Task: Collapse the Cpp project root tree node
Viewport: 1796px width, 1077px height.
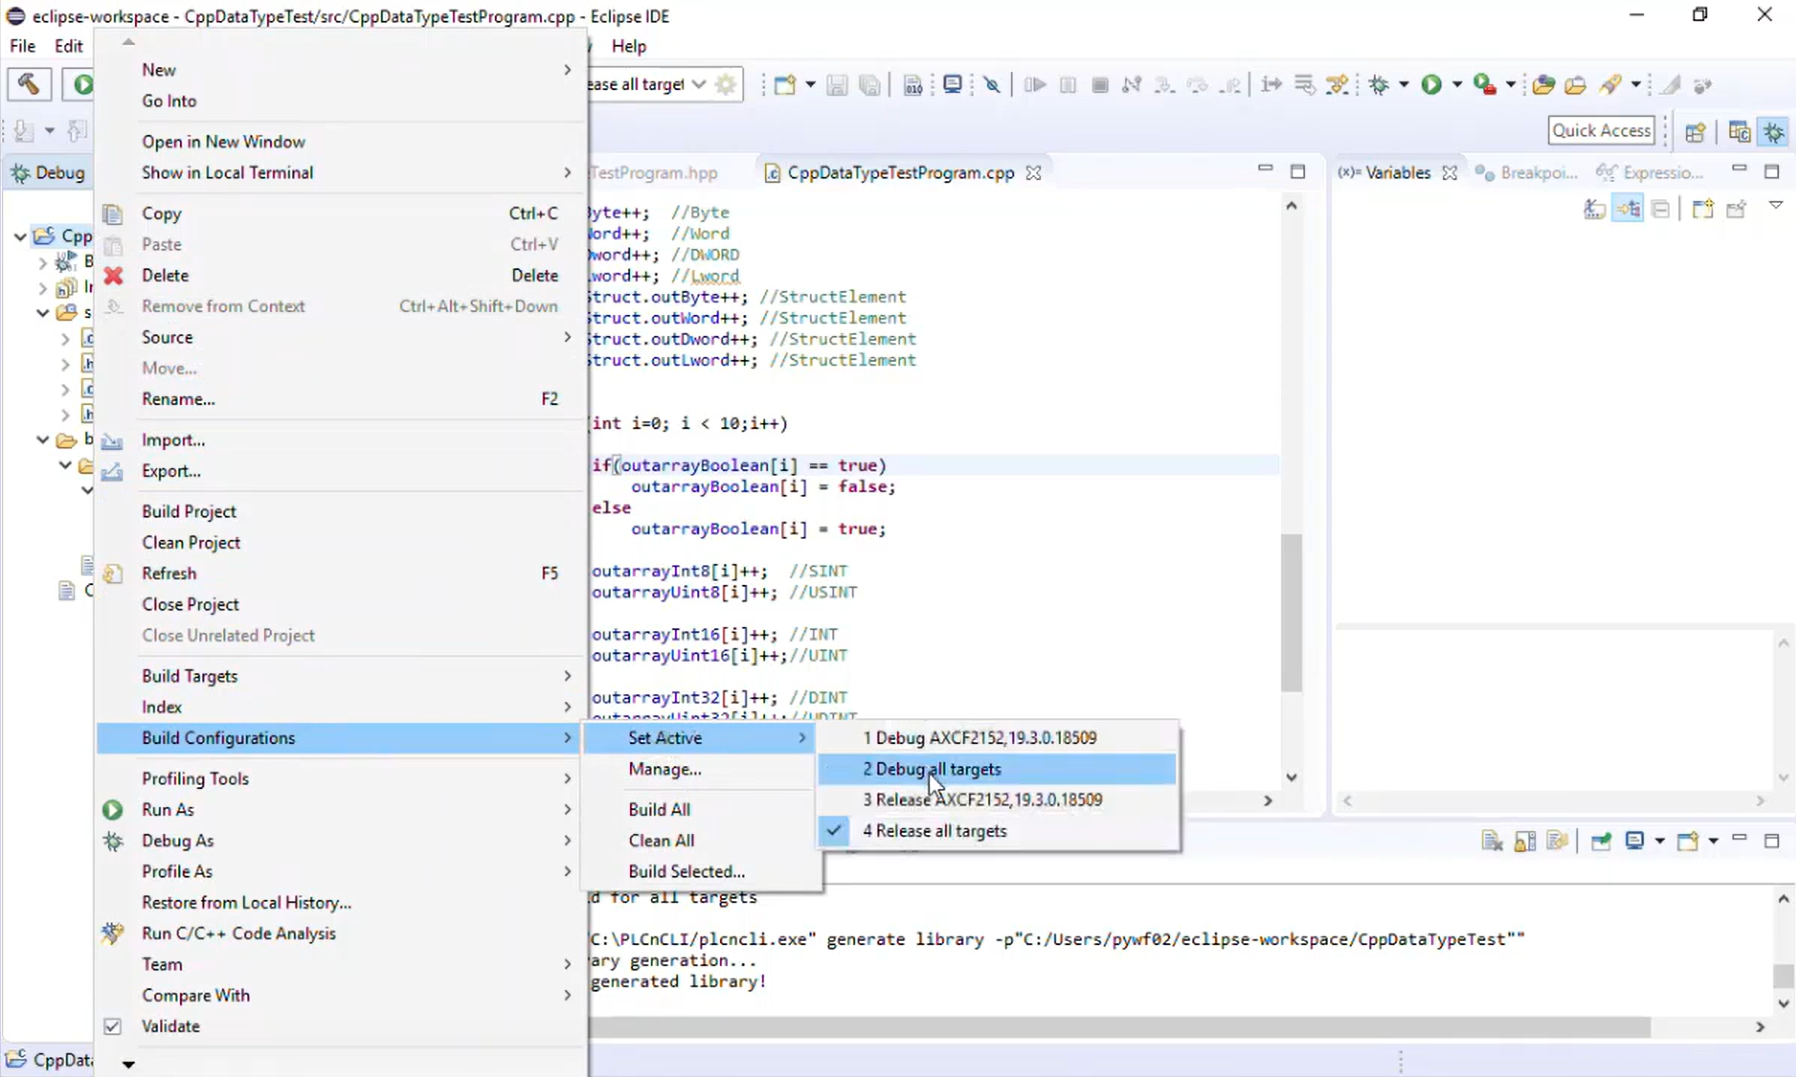Action: pos(20,236)
